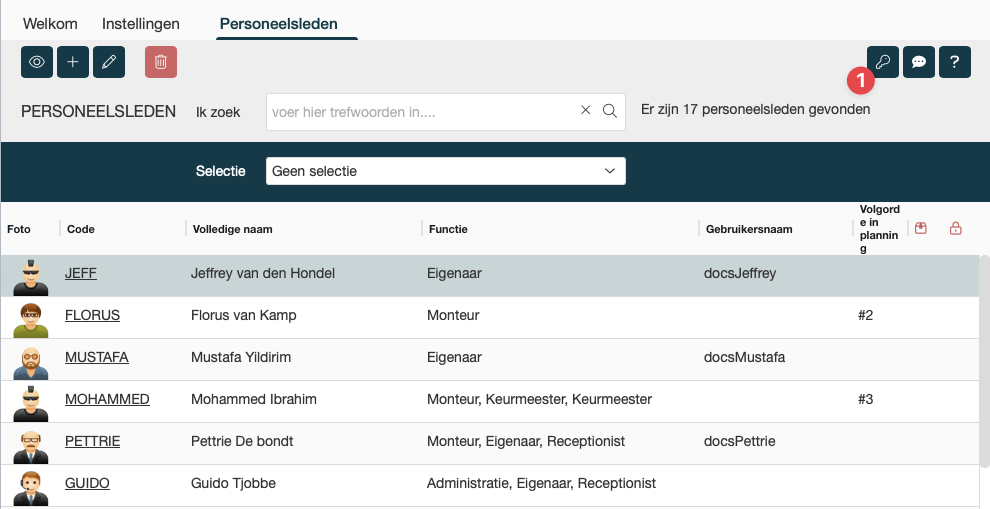Switch to the Welkom tab
This screenshot has width=990, height=509.
click(50, 23)
